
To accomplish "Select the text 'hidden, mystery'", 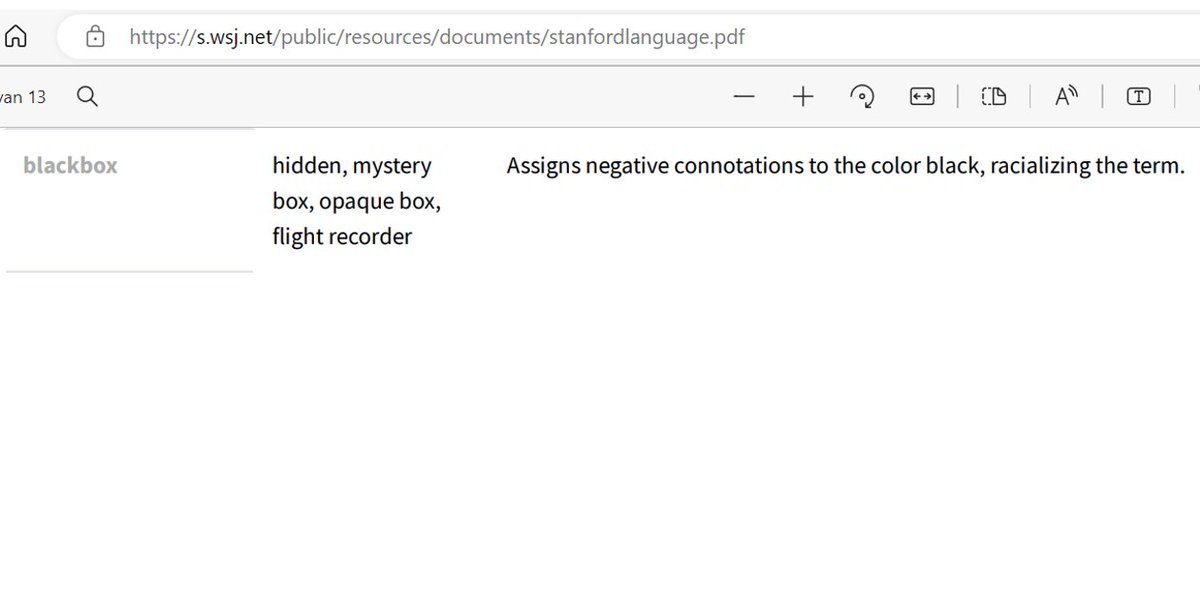I will coord(352,166).
